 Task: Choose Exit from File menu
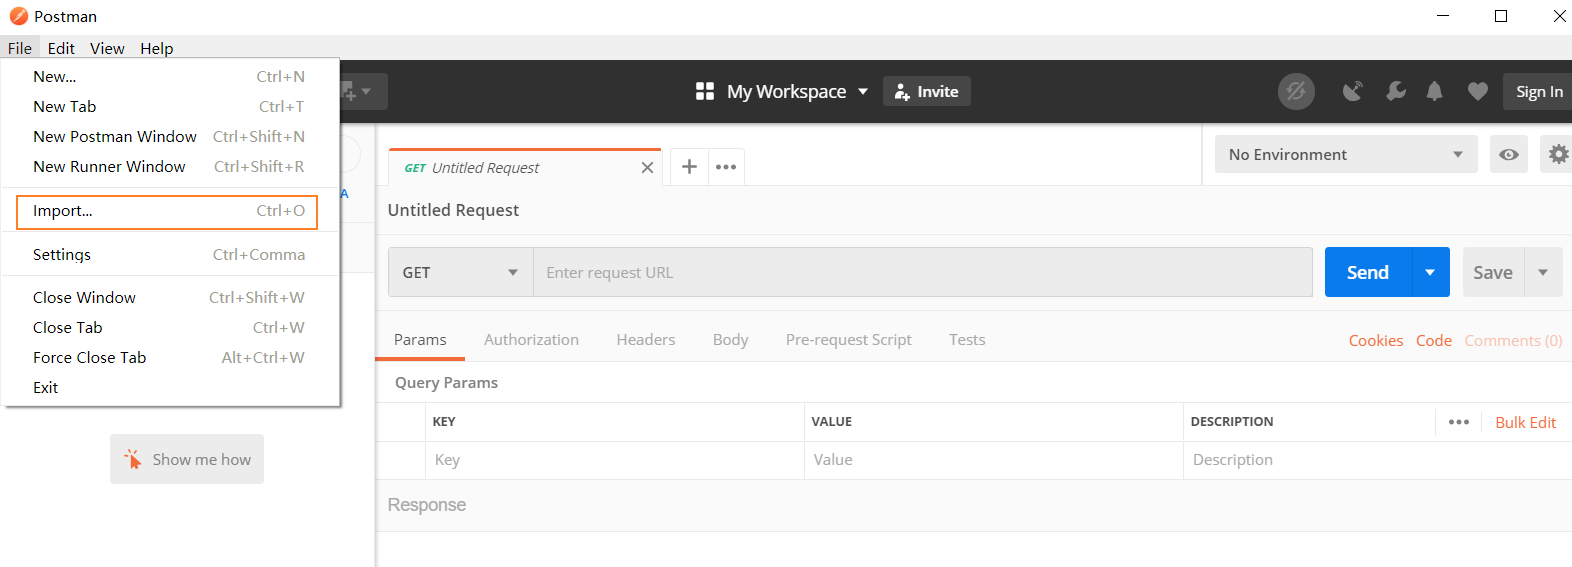[170, 387]
